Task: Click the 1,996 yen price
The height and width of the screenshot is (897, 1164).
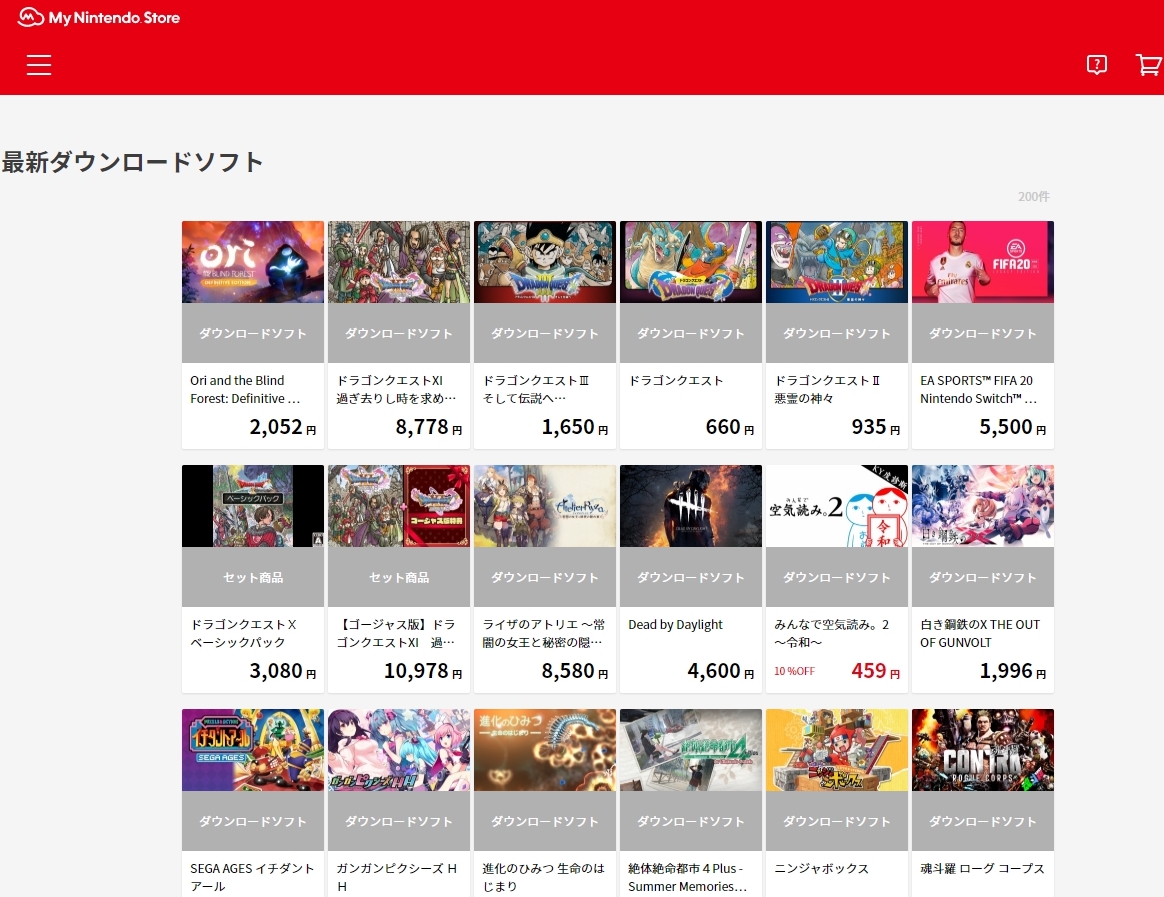Action: 1013,671
